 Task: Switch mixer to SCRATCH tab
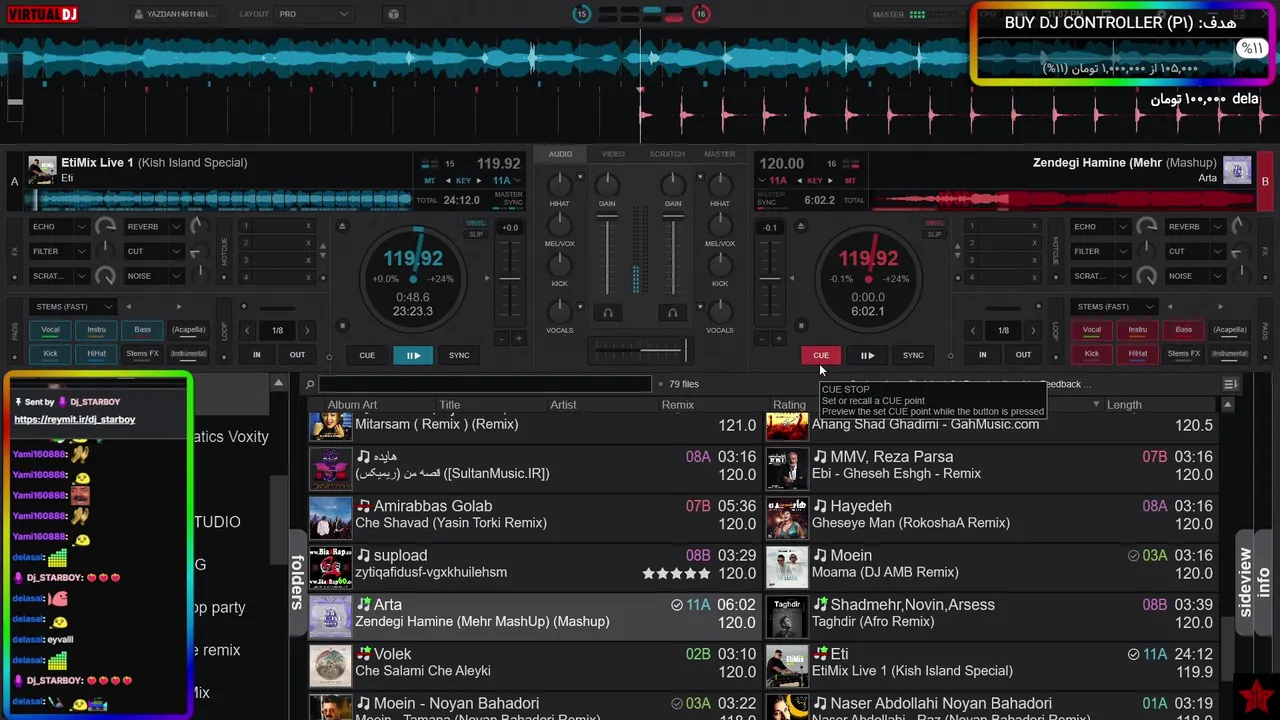point(667,154)
